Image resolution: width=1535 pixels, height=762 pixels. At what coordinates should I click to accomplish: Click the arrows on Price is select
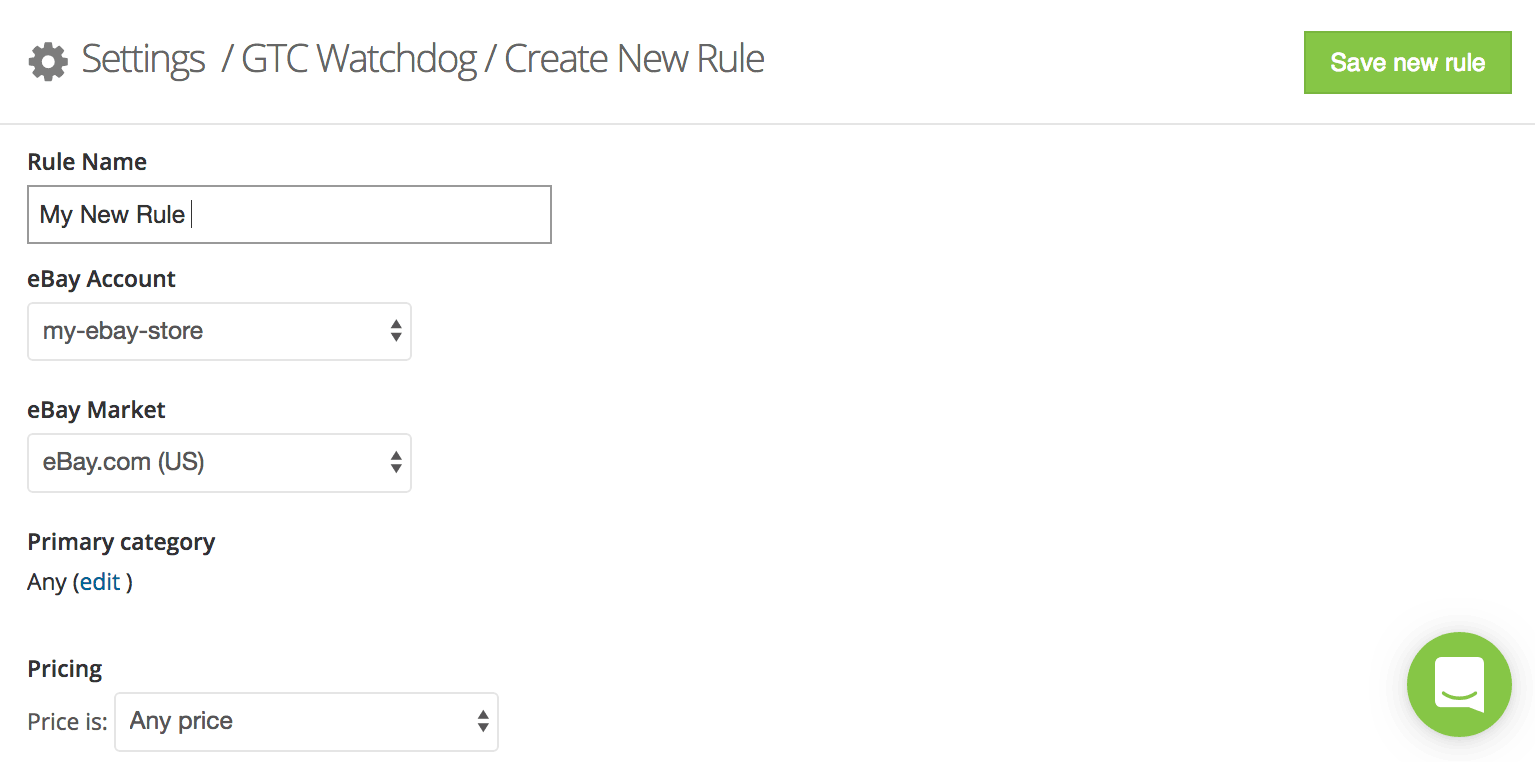pos(483,721)
